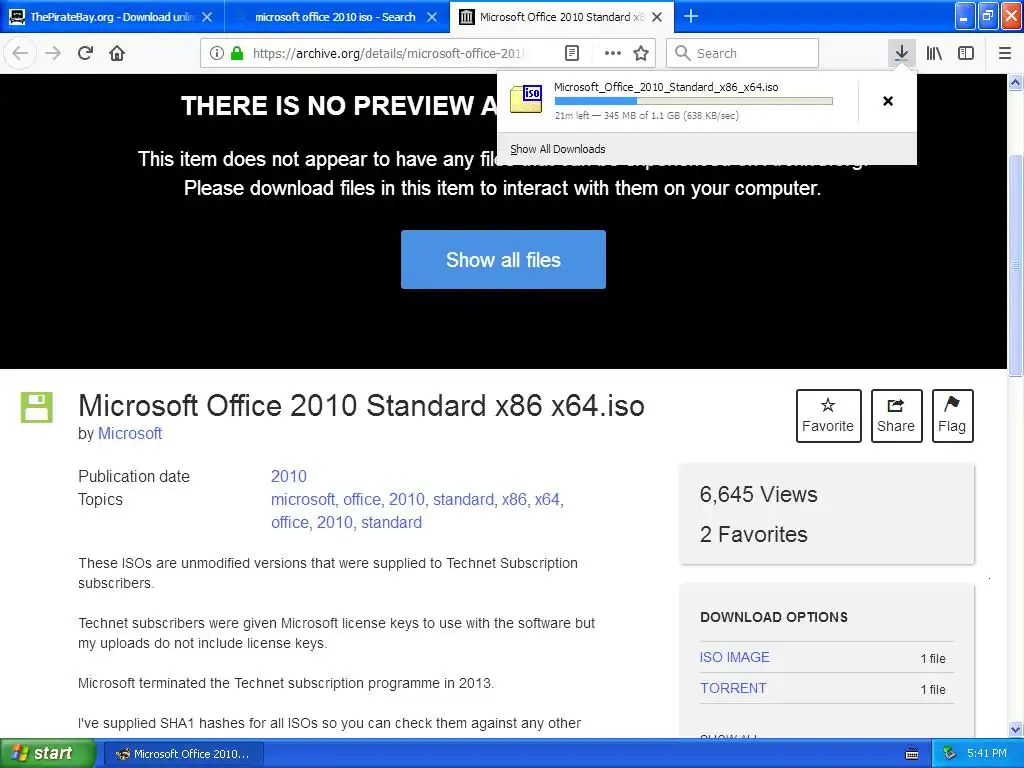Image resolution: width=1024 pixels, height=768 pixels.
Task: Share this archive item
Action: (x=896, y=416)
